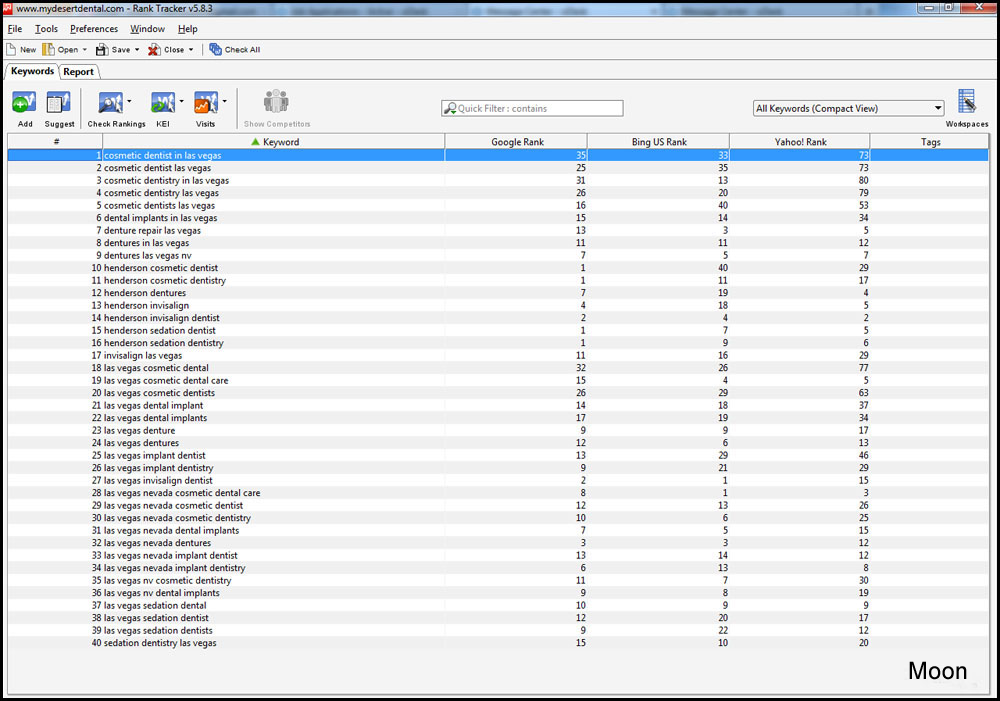Click the KEI analysis icon
The height and width of the screenshot is (701, 1000).
pos(163,105)
